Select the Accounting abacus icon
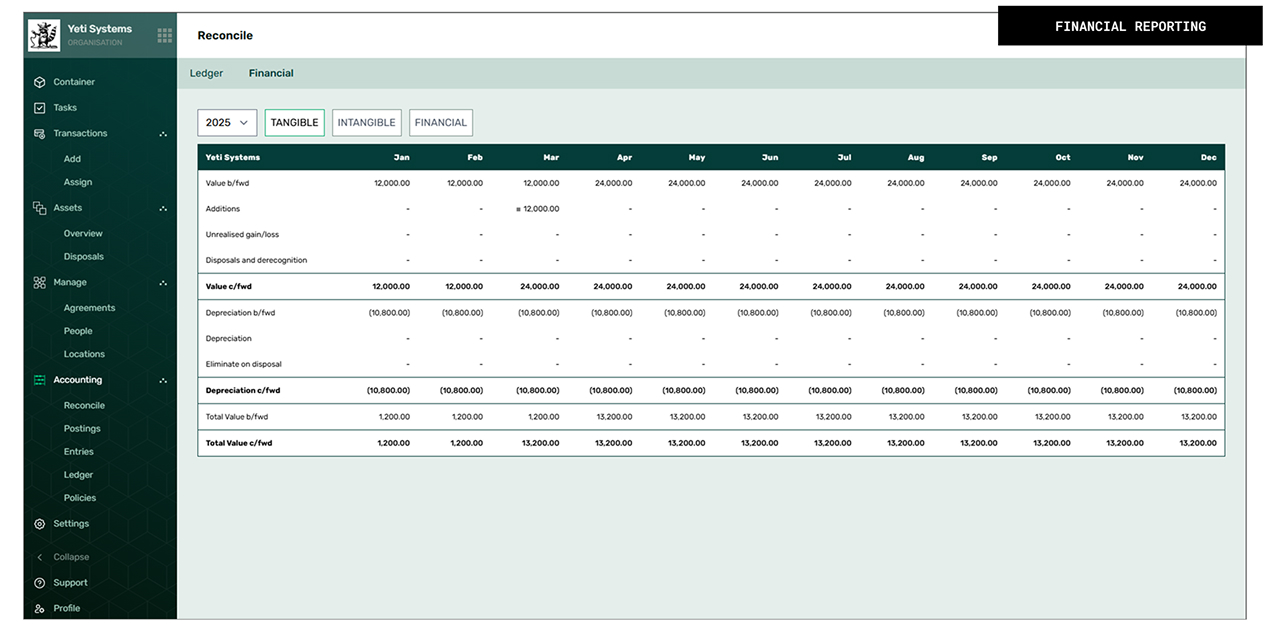The width and height of the screenshot is (1270, 632). click(x=38, y=379)
